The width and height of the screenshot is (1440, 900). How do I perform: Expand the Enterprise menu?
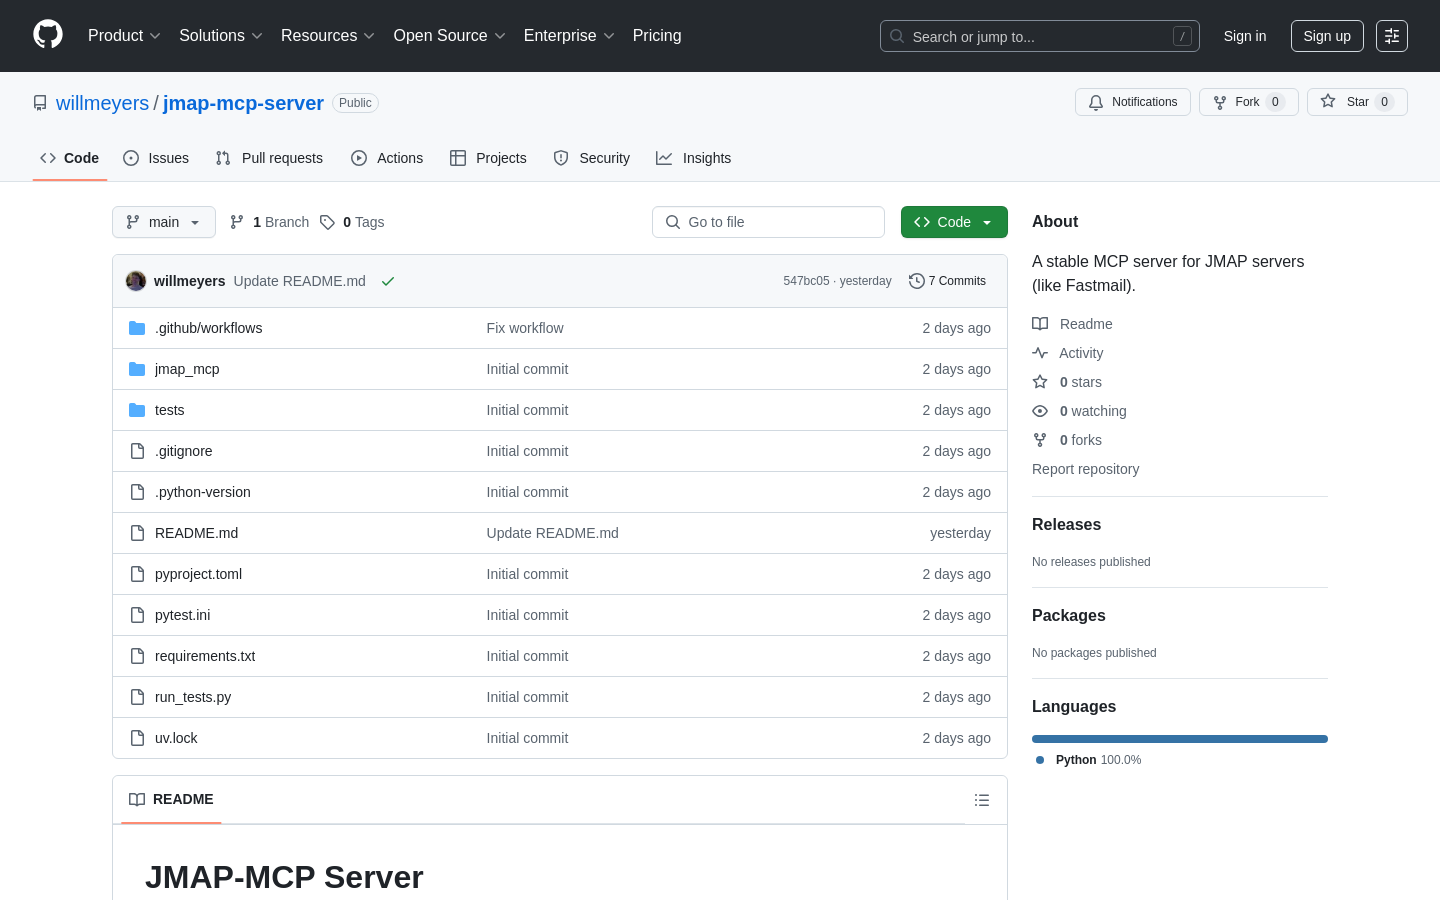pos(569,36)
